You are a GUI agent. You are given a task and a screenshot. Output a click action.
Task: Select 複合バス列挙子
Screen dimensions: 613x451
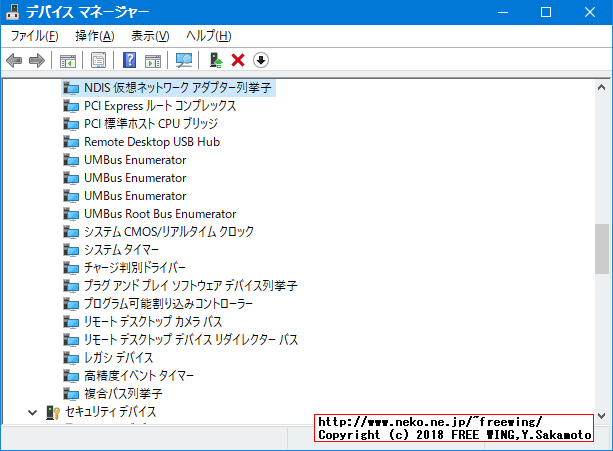[x=123, y=394]
